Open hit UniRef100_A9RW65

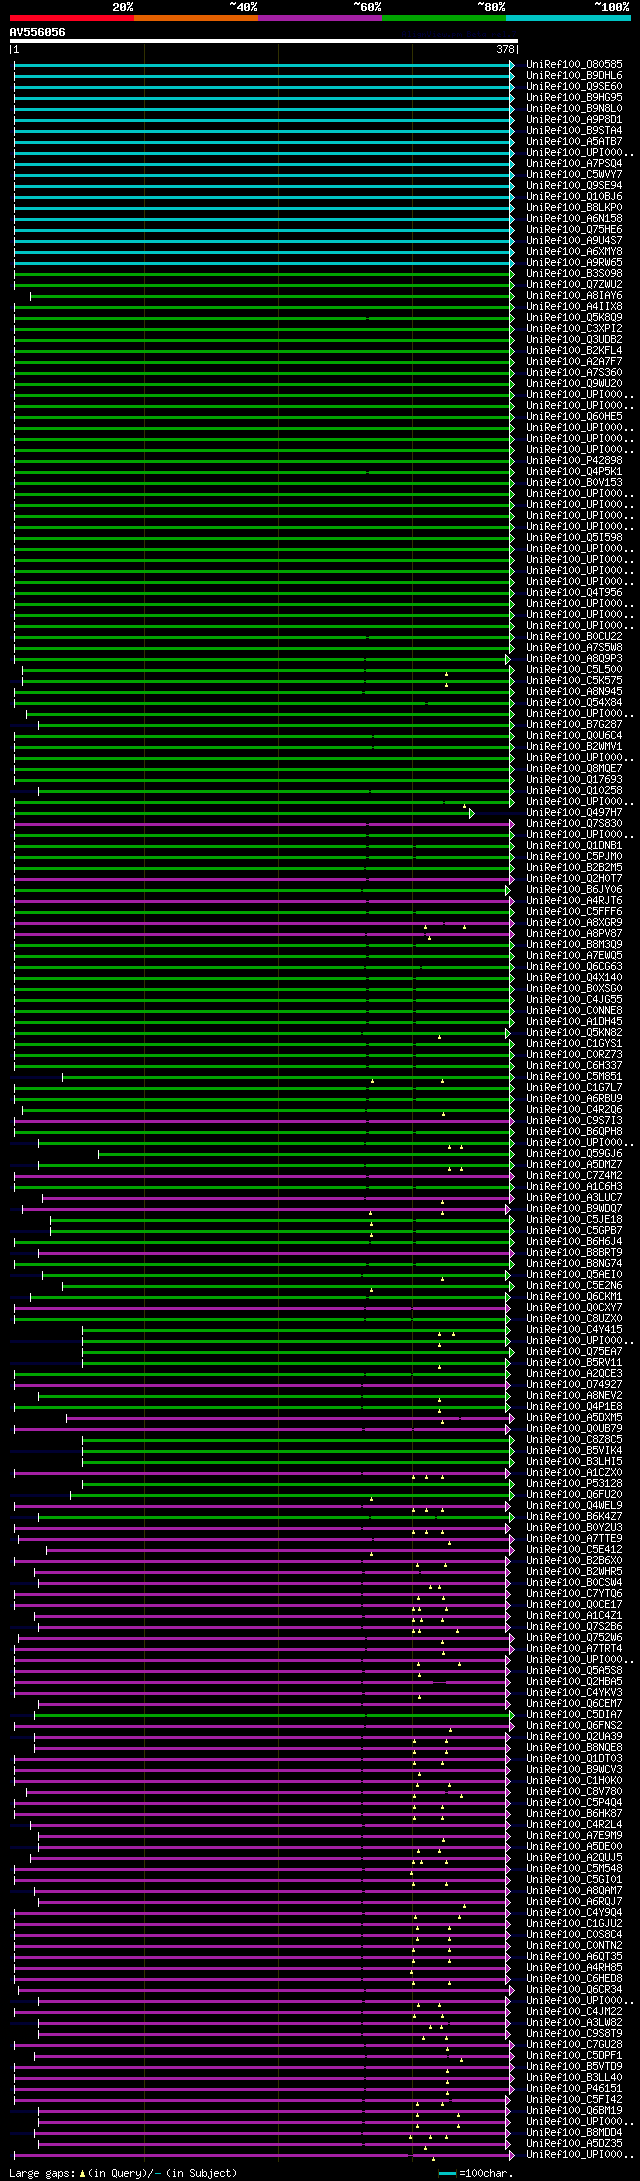point(574,262)
